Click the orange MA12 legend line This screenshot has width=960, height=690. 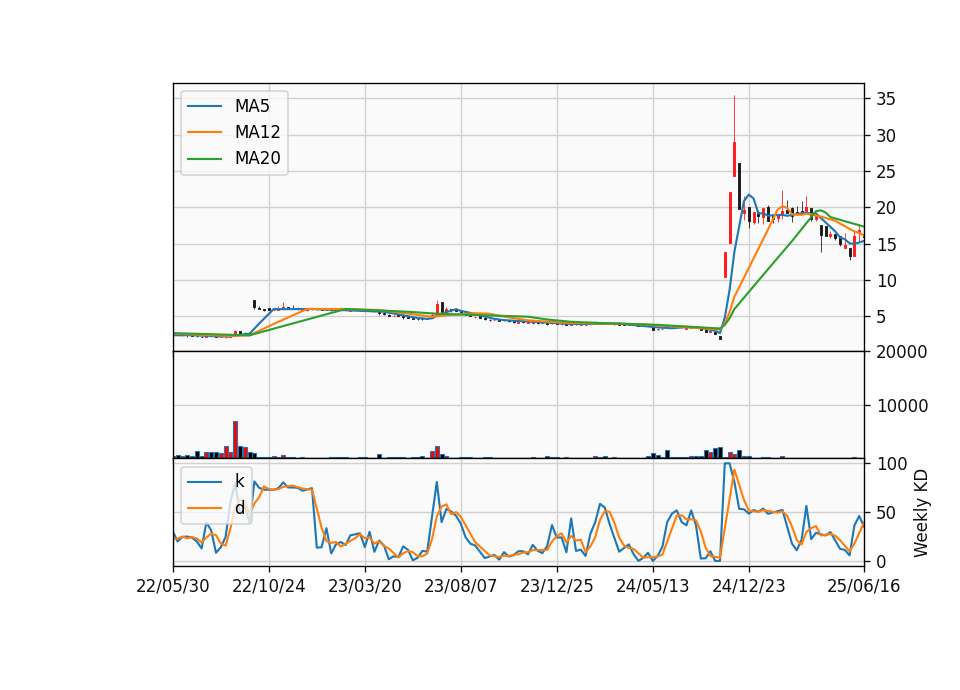204,132
